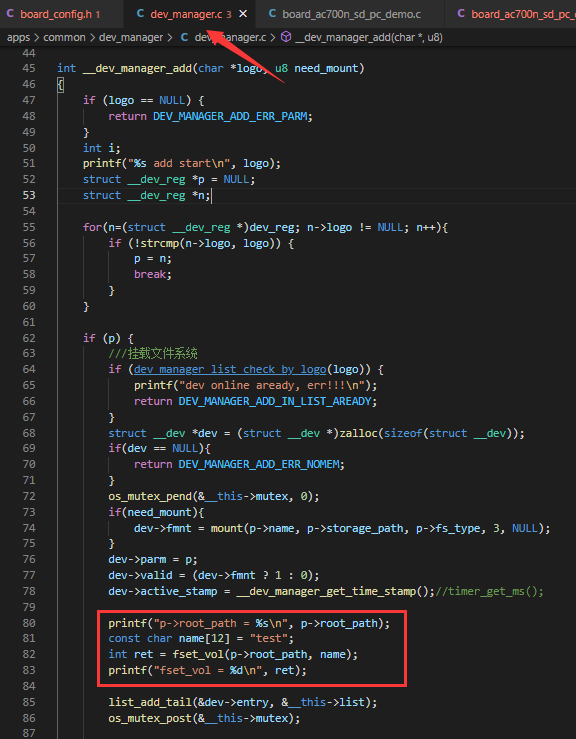This screenshot has width=576, height=739.
Task: Click 'os_mutex_post' on line 86
Action: [x=150, y=718]
